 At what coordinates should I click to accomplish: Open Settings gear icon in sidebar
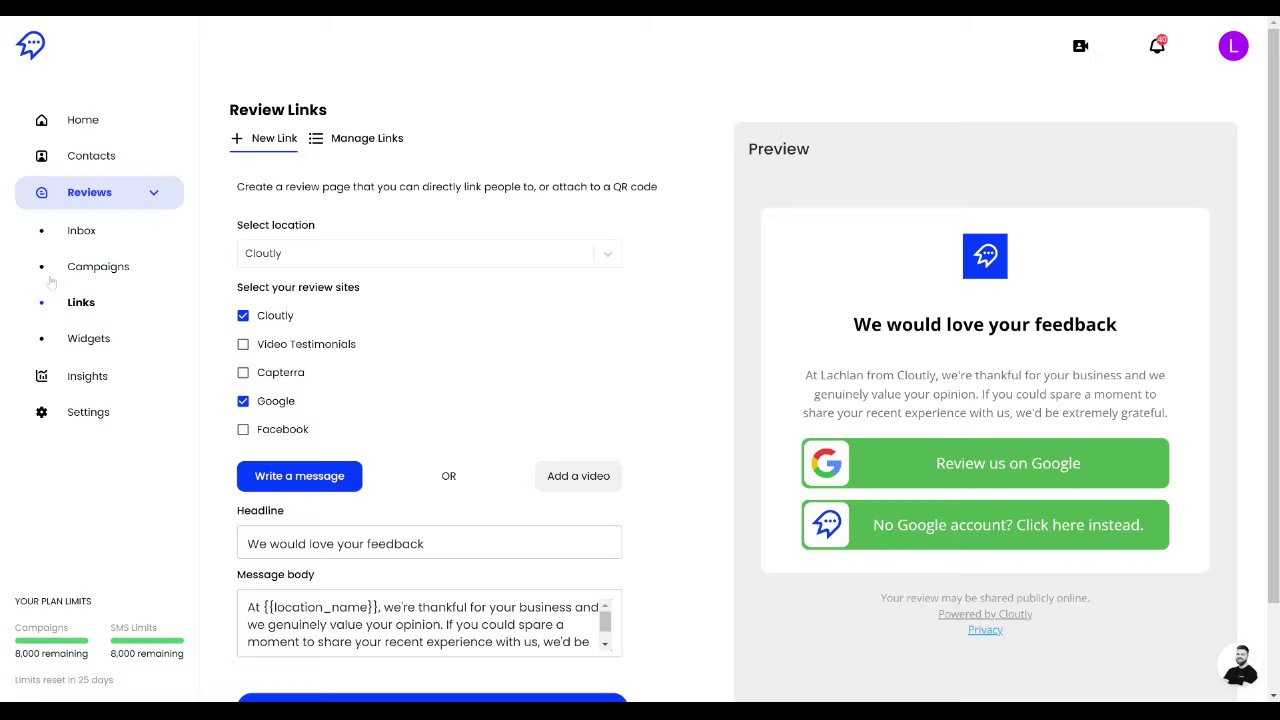coord(42,412)
